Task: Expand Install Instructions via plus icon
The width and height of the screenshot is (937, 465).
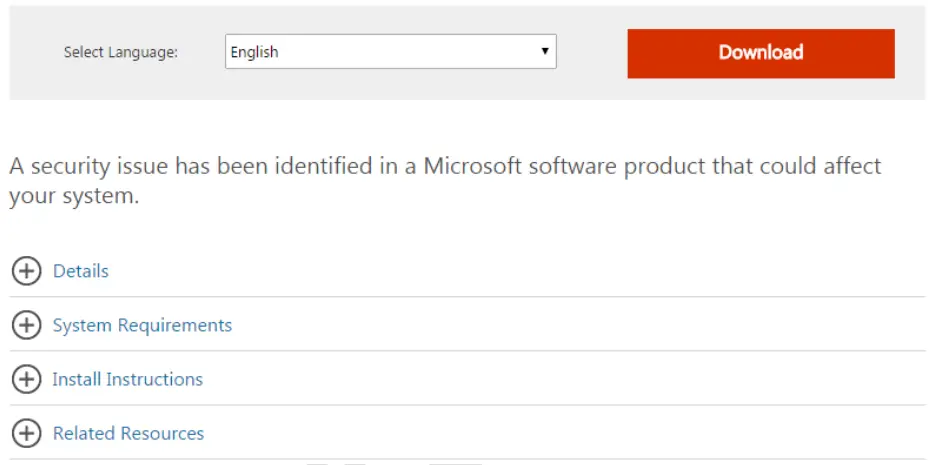Action: point(26,379)
